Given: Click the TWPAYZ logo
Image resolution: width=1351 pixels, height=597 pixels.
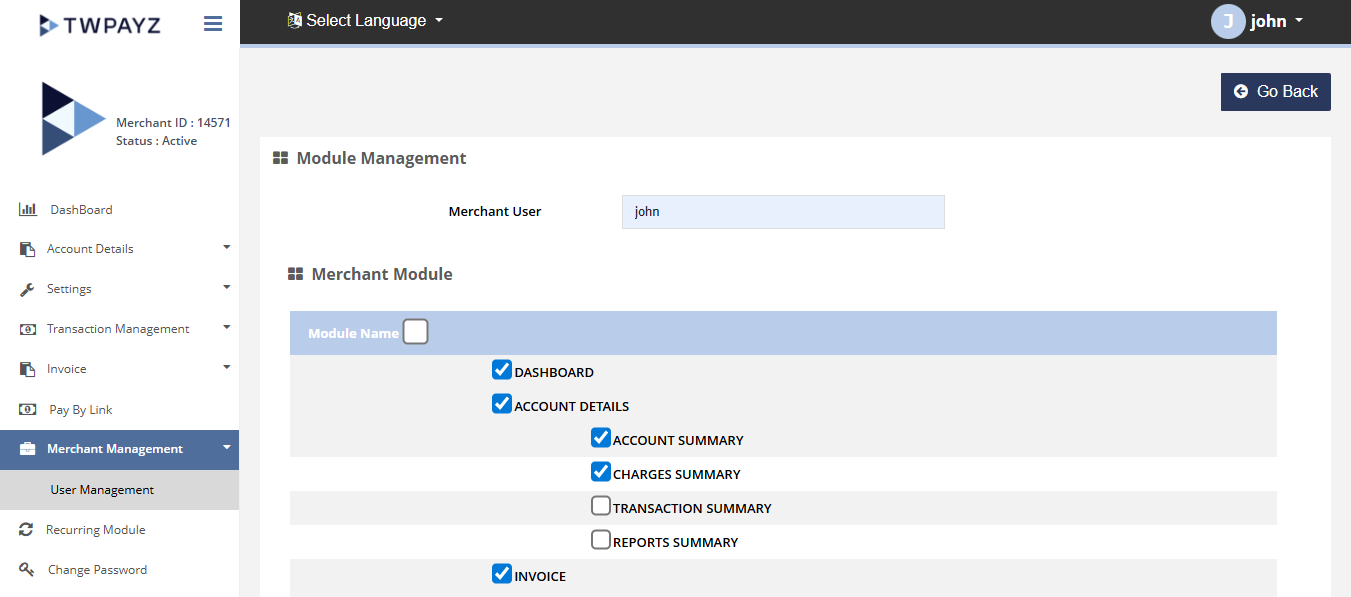Looking at the screenshot, I should (99, 25).
